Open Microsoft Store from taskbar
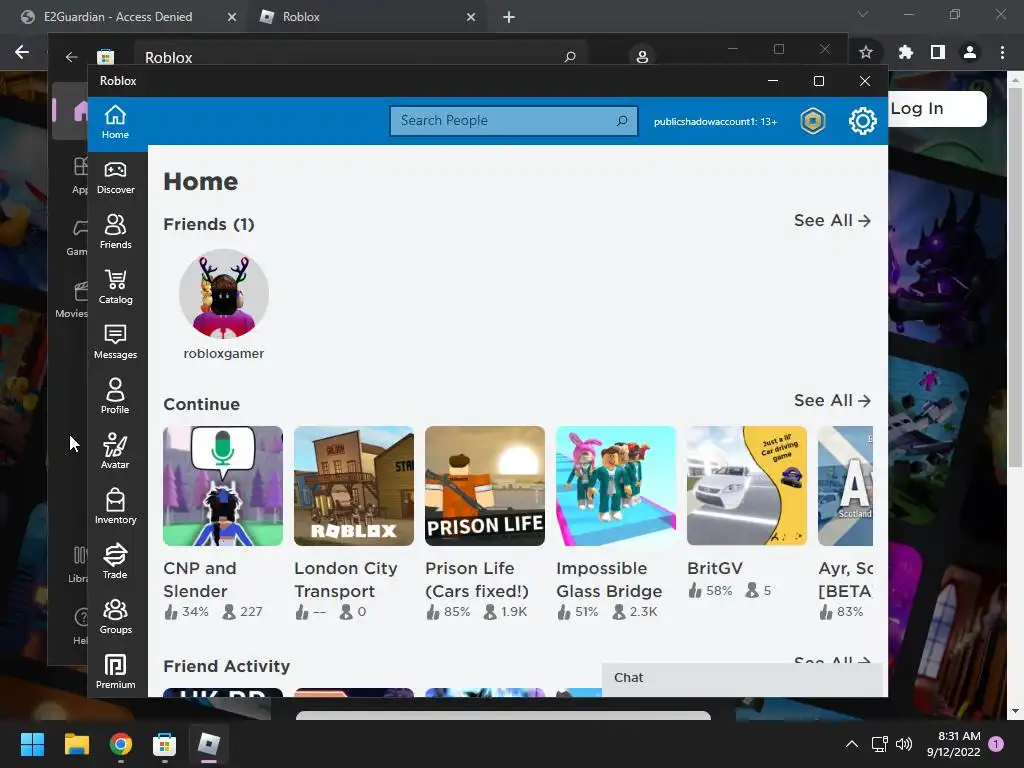Screen dimensions: 1024x768 click(x=165, y=744)
